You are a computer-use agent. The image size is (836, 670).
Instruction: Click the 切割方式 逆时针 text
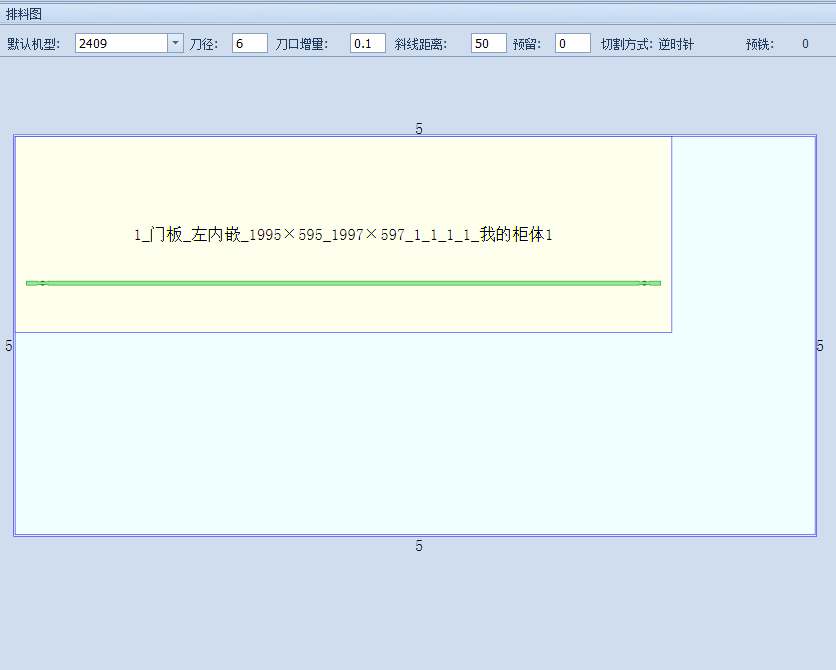pyautogui.click(x=647, y=44)
